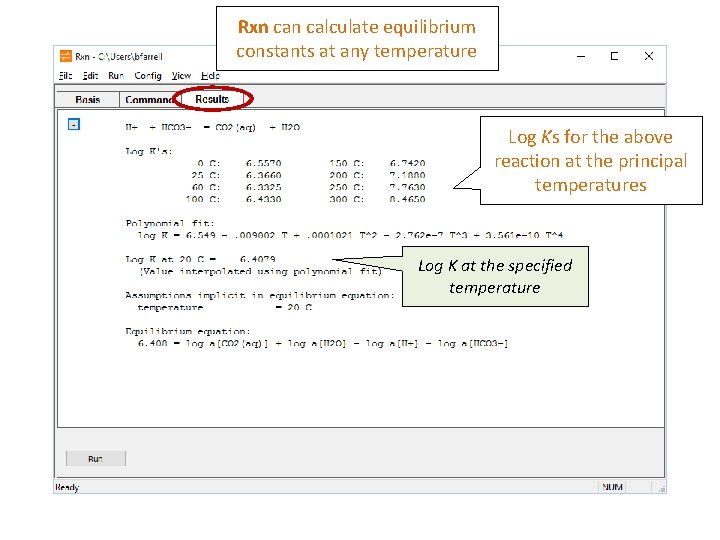Click the polynomial log K equation line

(x=350, y=235)
